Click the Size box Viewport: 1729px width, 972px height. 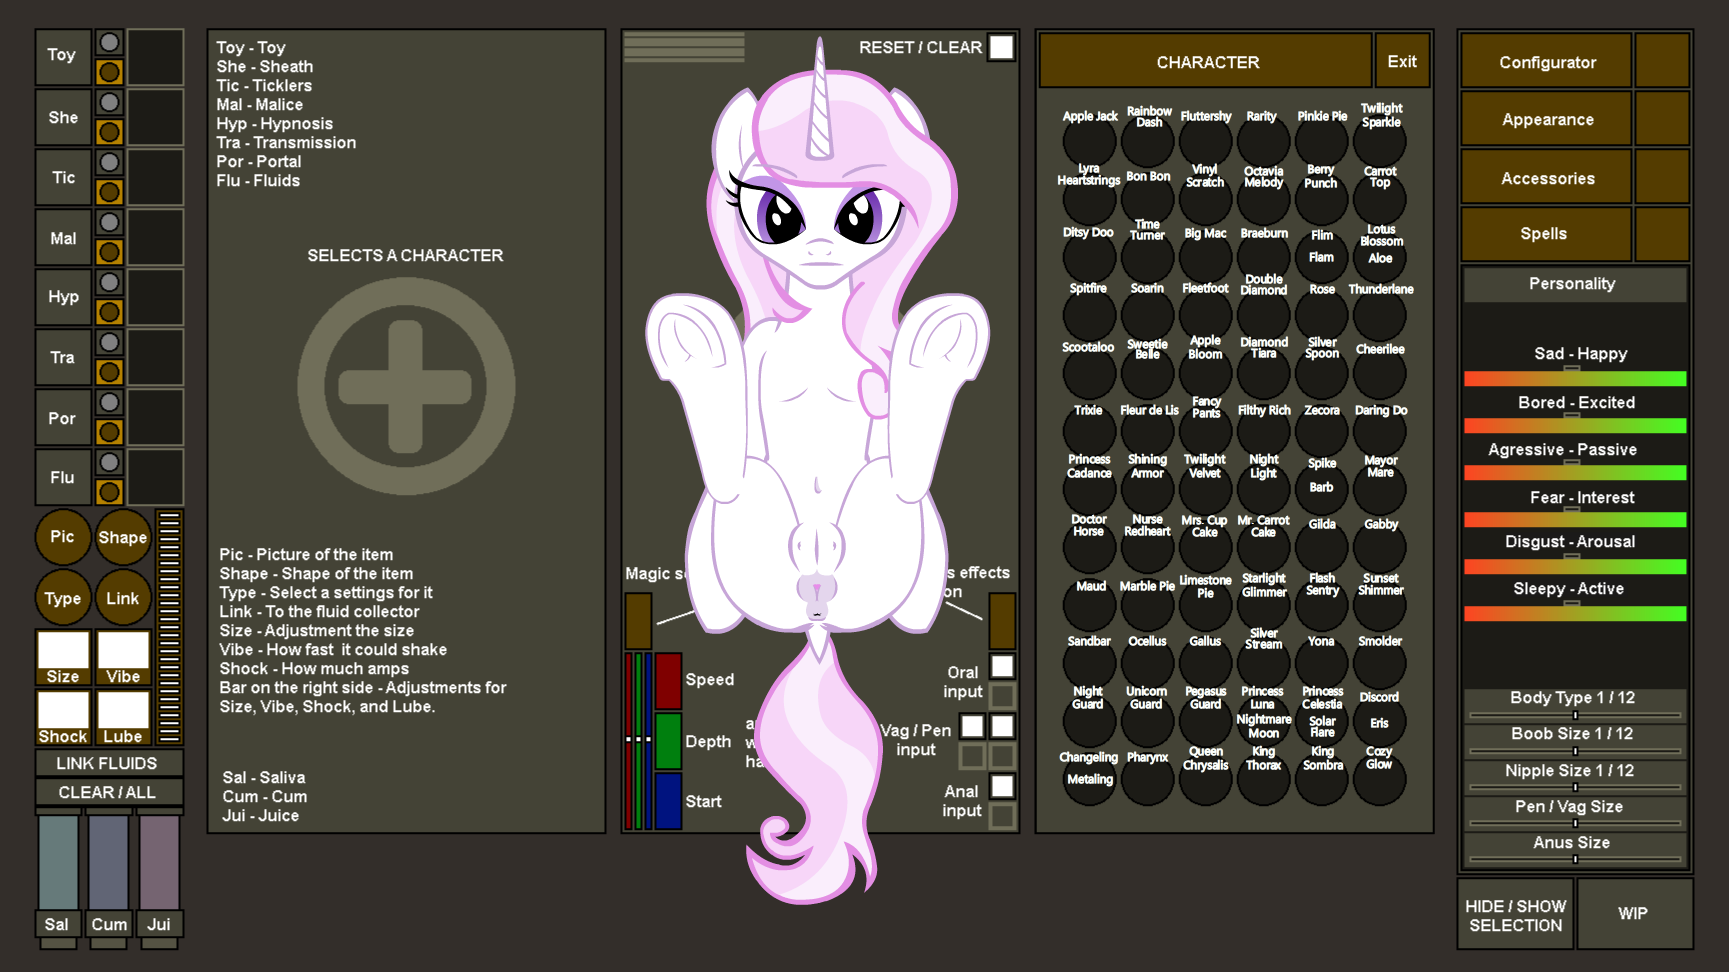(x=63, y=657)
